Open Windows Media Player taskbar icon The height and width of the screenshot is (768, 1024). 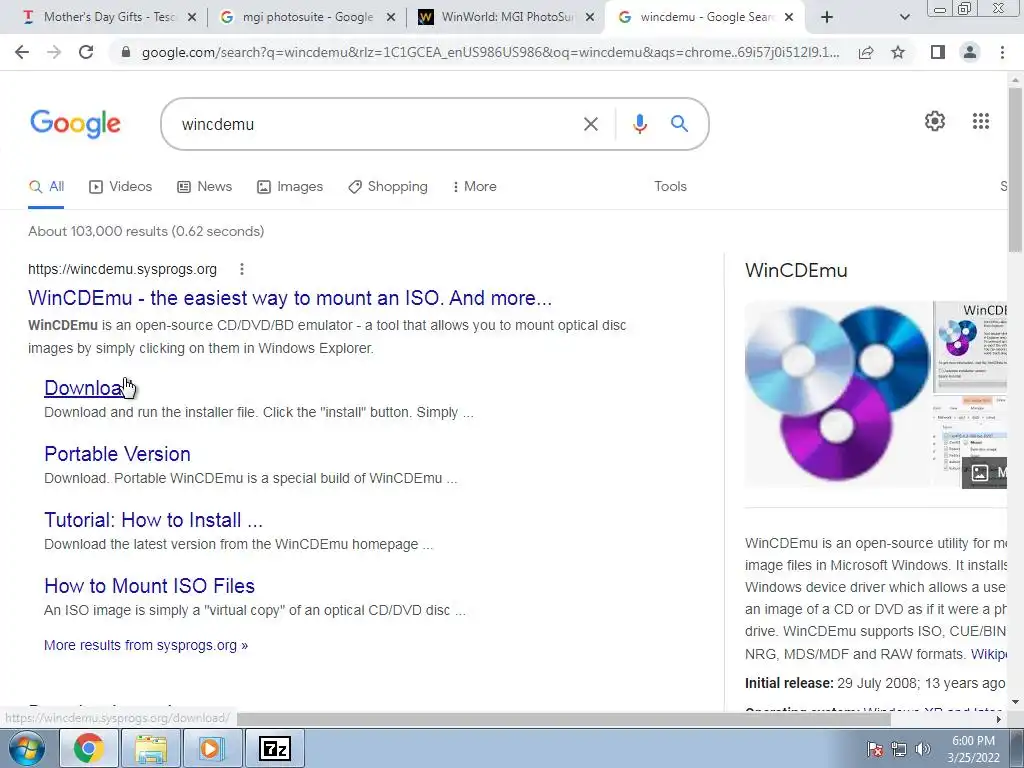coord(212,748)
